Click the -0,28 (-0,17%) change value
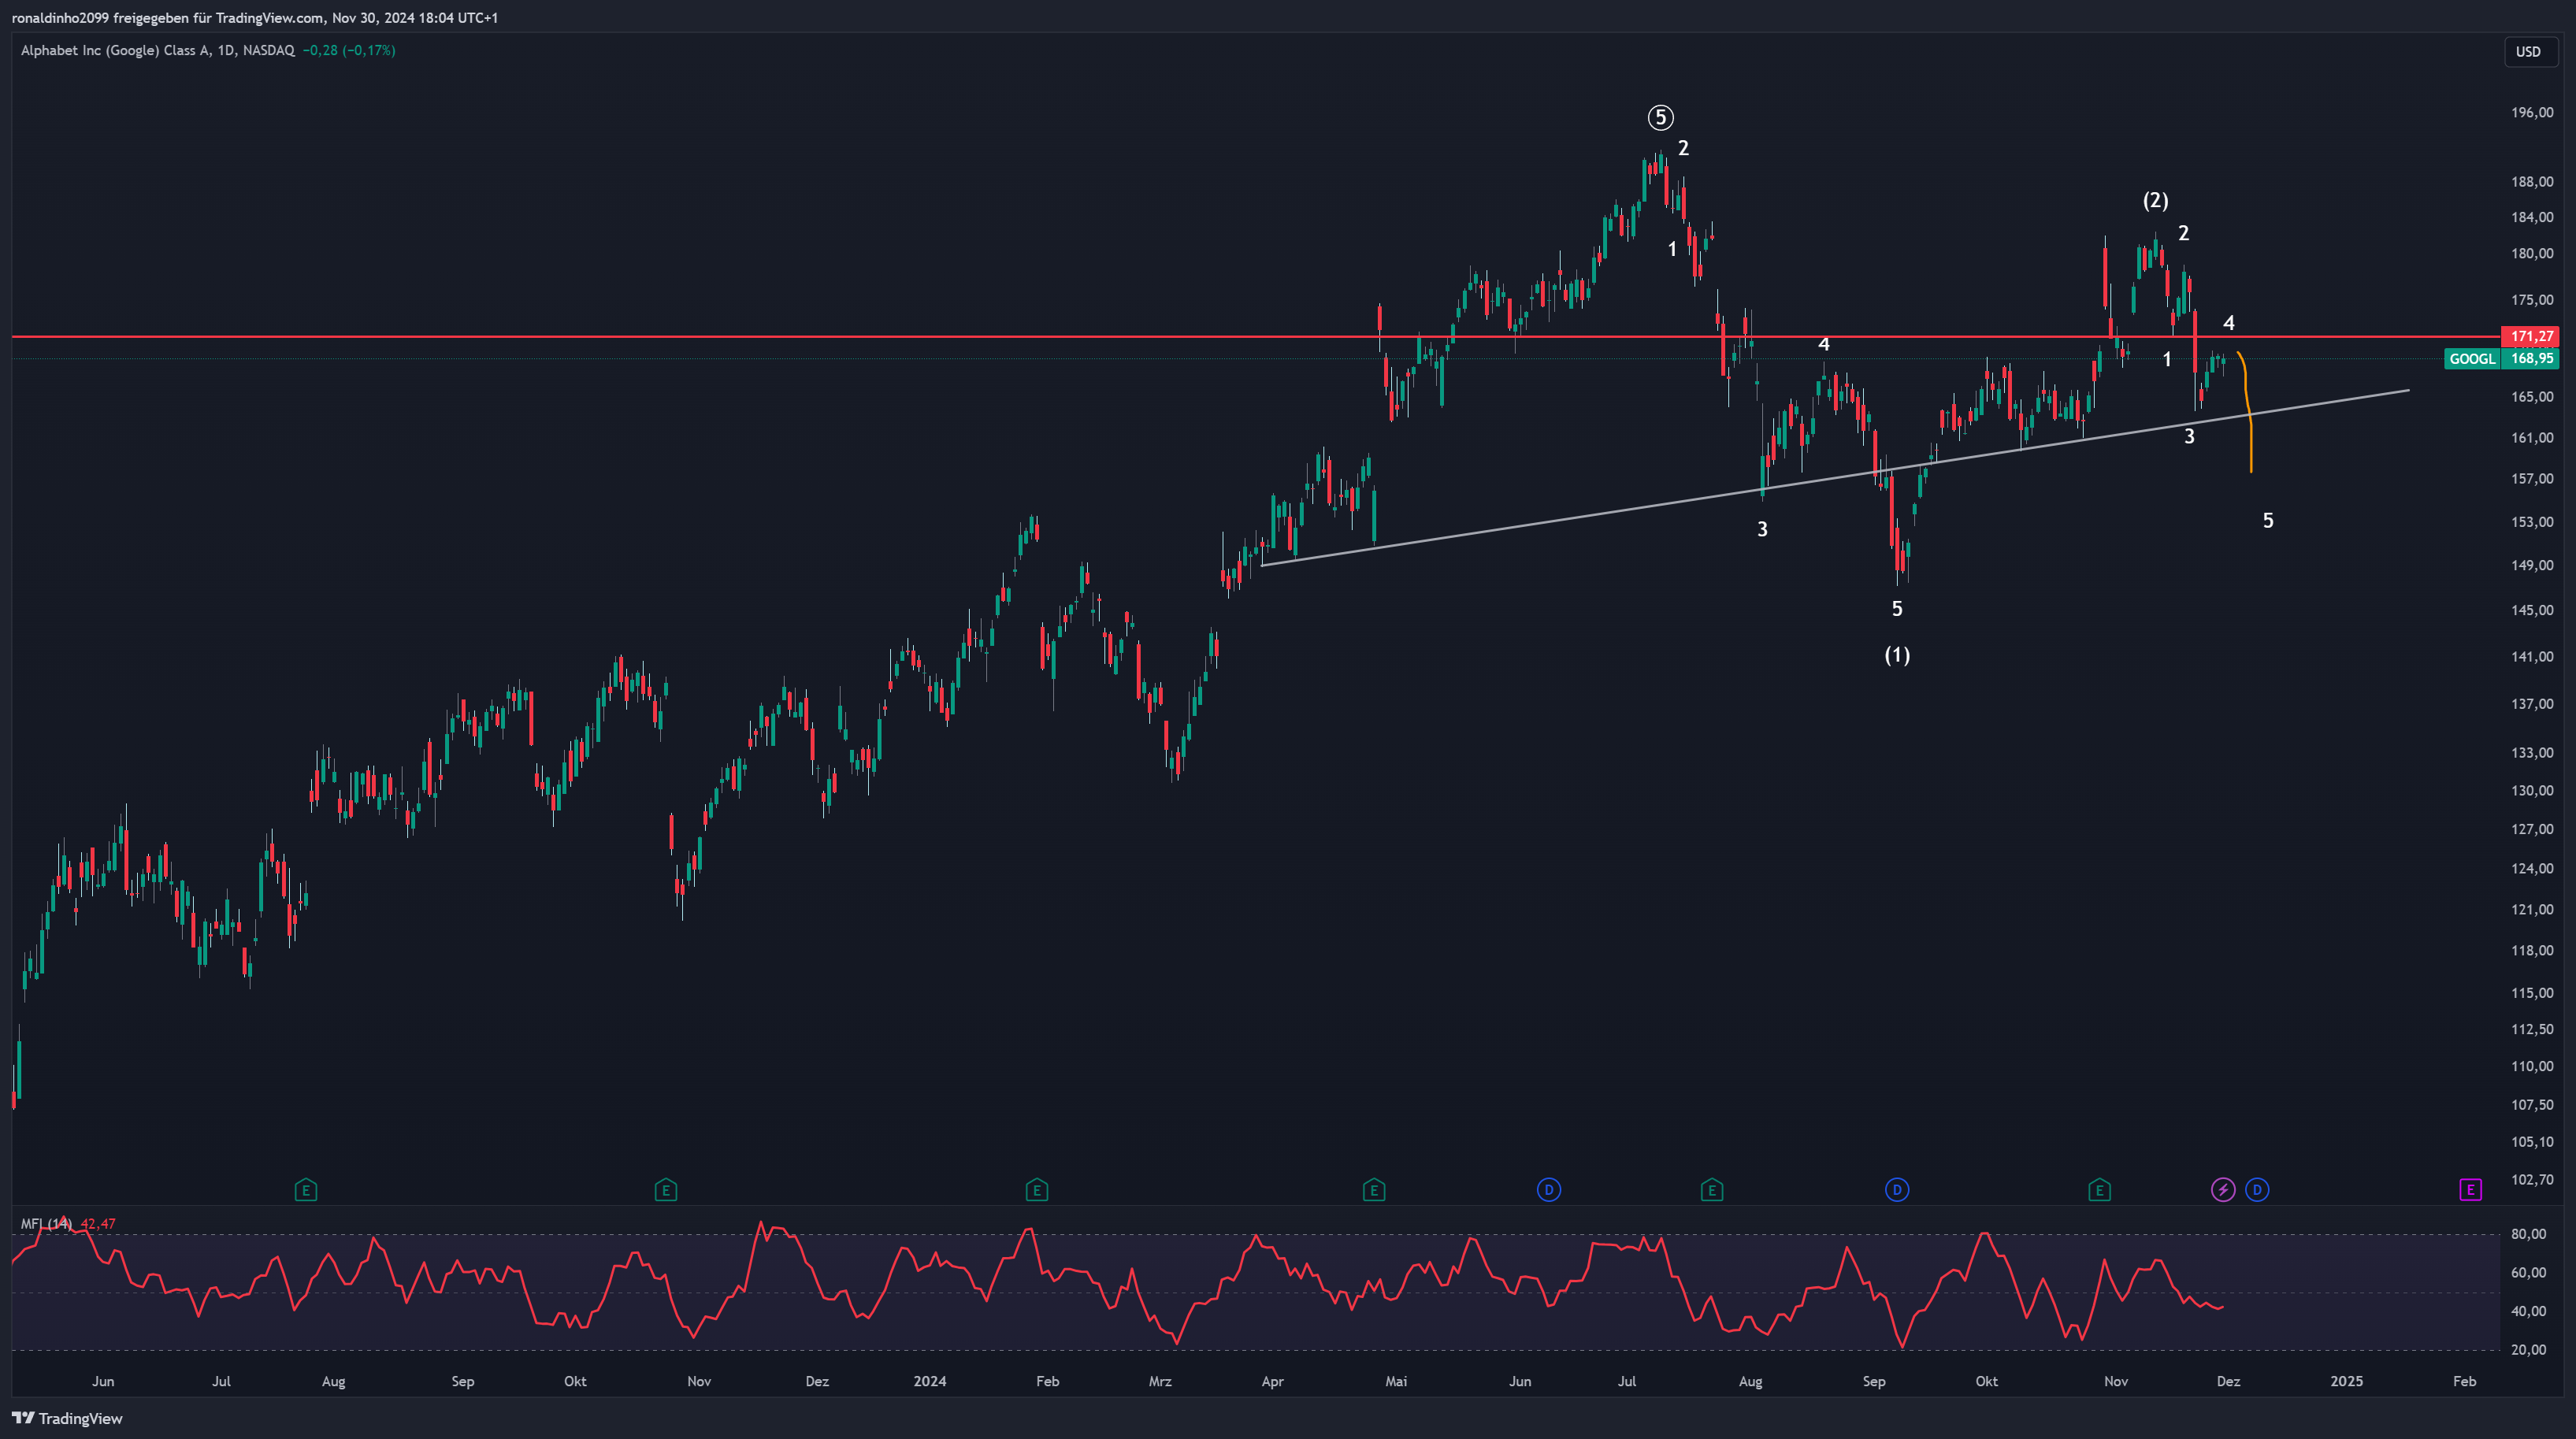 (x=349, y=50)
